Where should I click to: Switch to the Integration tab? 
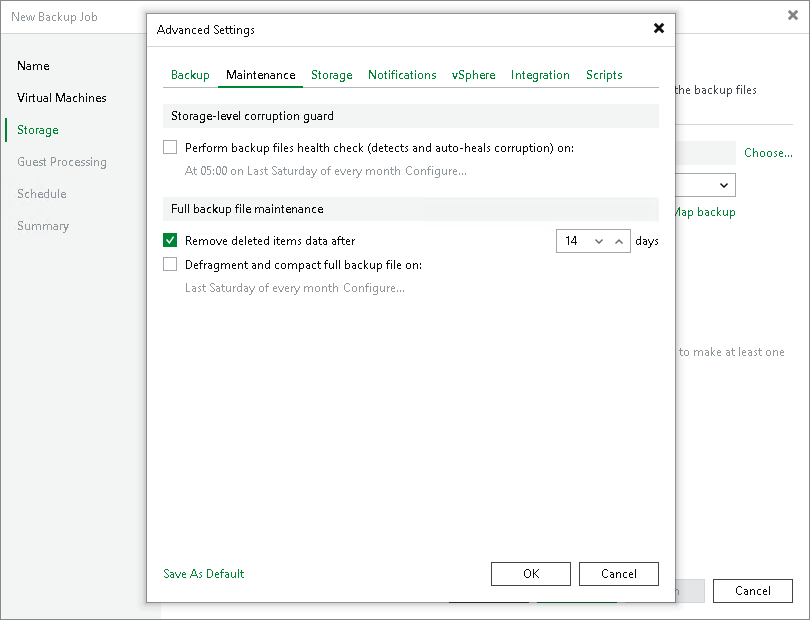(540, 75)
